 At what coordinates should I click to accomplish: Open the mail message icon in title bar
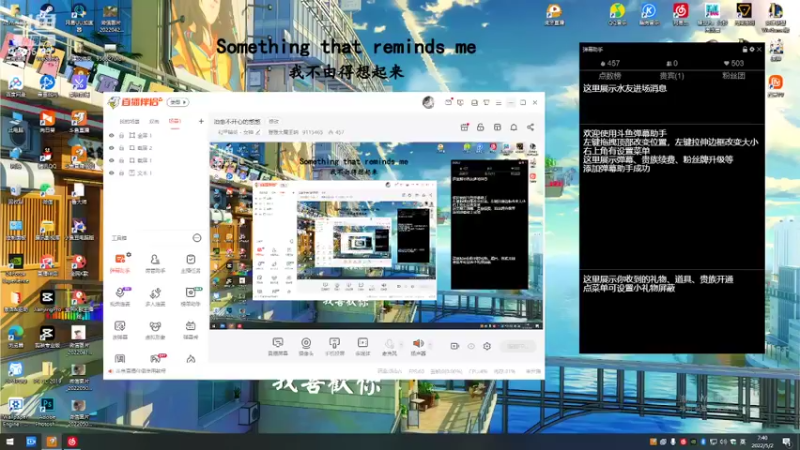tap(448, 102)
